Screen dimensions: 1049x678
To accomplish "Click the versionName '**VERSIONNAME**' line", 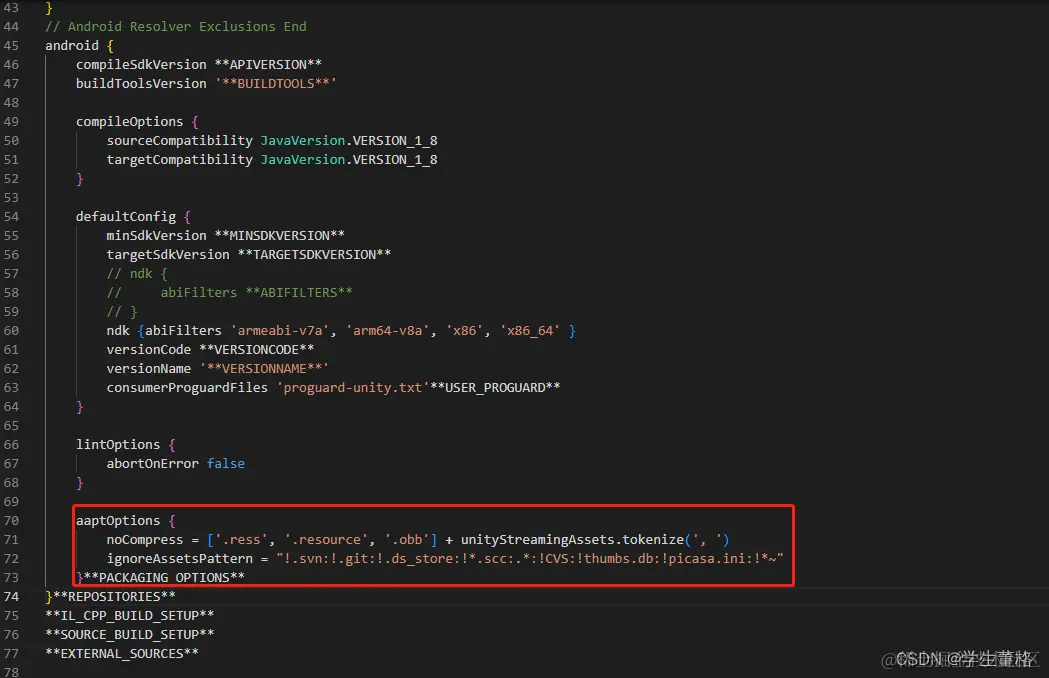I will (x=217, y=369).
